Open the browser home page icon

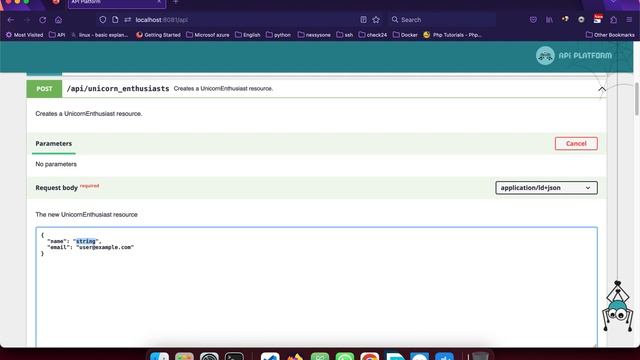[58, 20]
